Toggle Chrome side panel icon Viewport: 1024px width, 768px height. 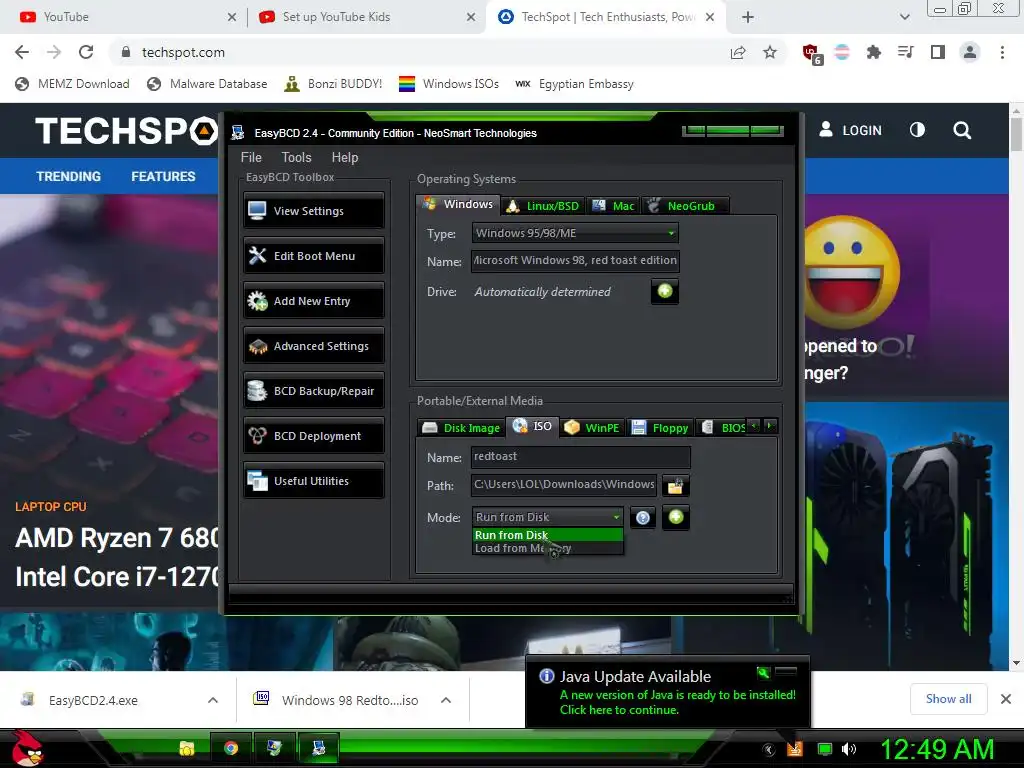(x=938, y=52)
